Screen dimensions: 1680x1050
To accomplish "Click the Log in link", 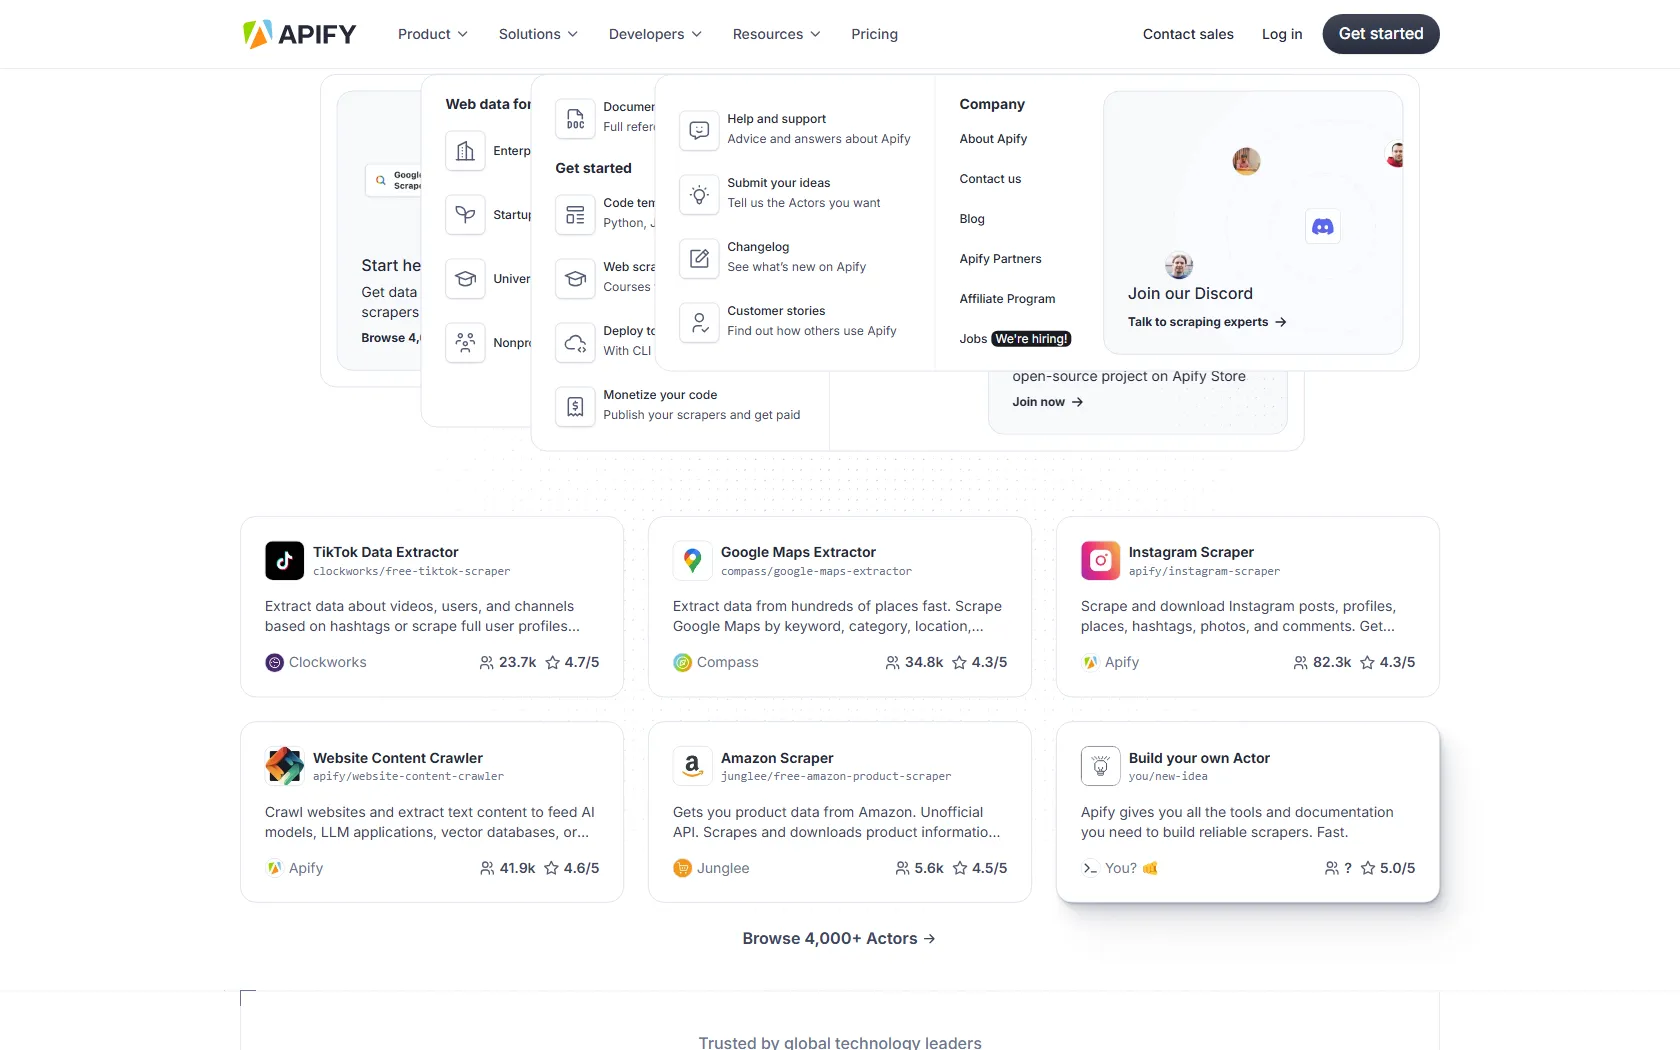I will (x=1282, y=34).
